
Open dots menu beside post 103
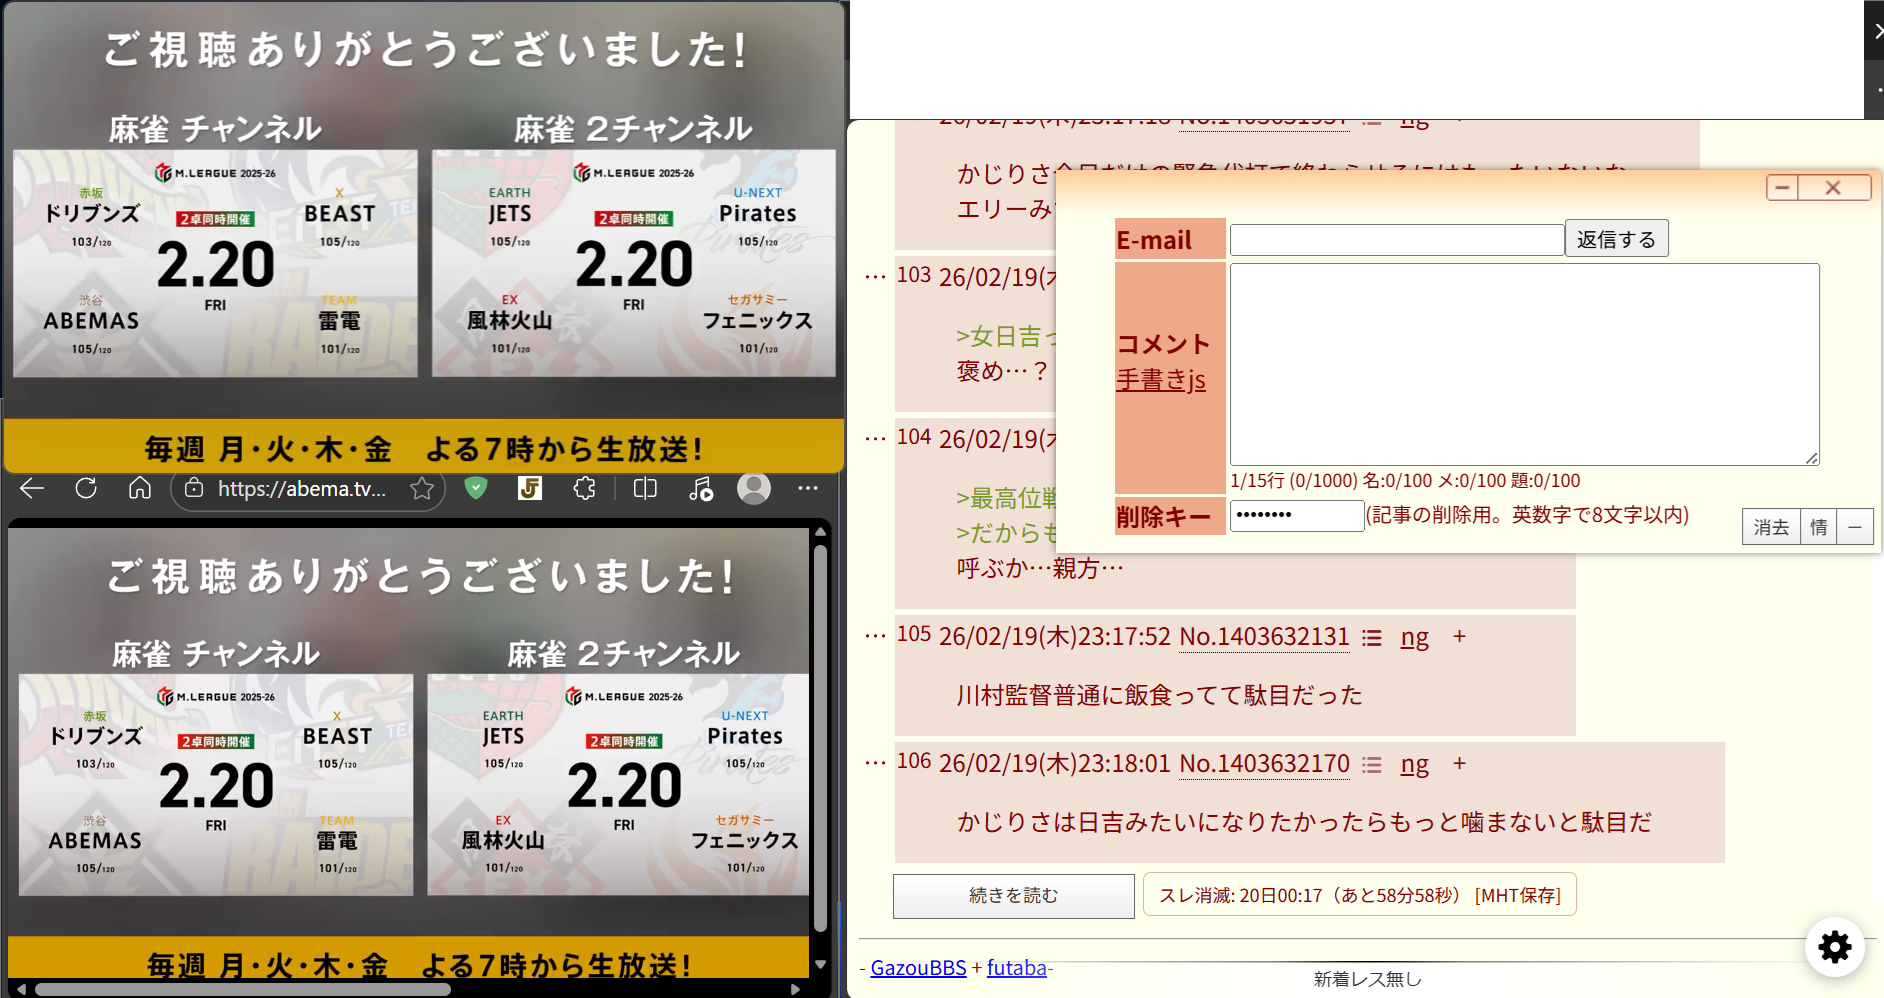pos(875,276)
